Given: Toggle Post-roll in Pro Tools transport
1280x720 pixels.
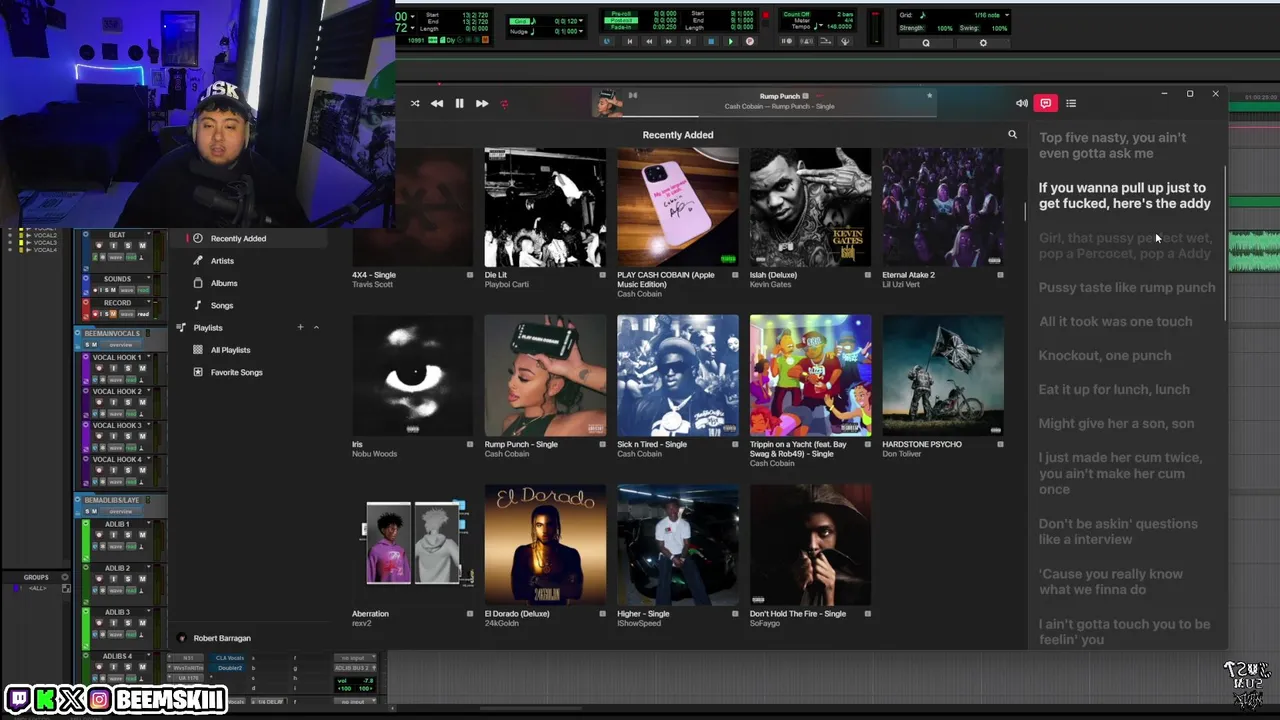Looking at the screenshot, I should coord(620,20).
